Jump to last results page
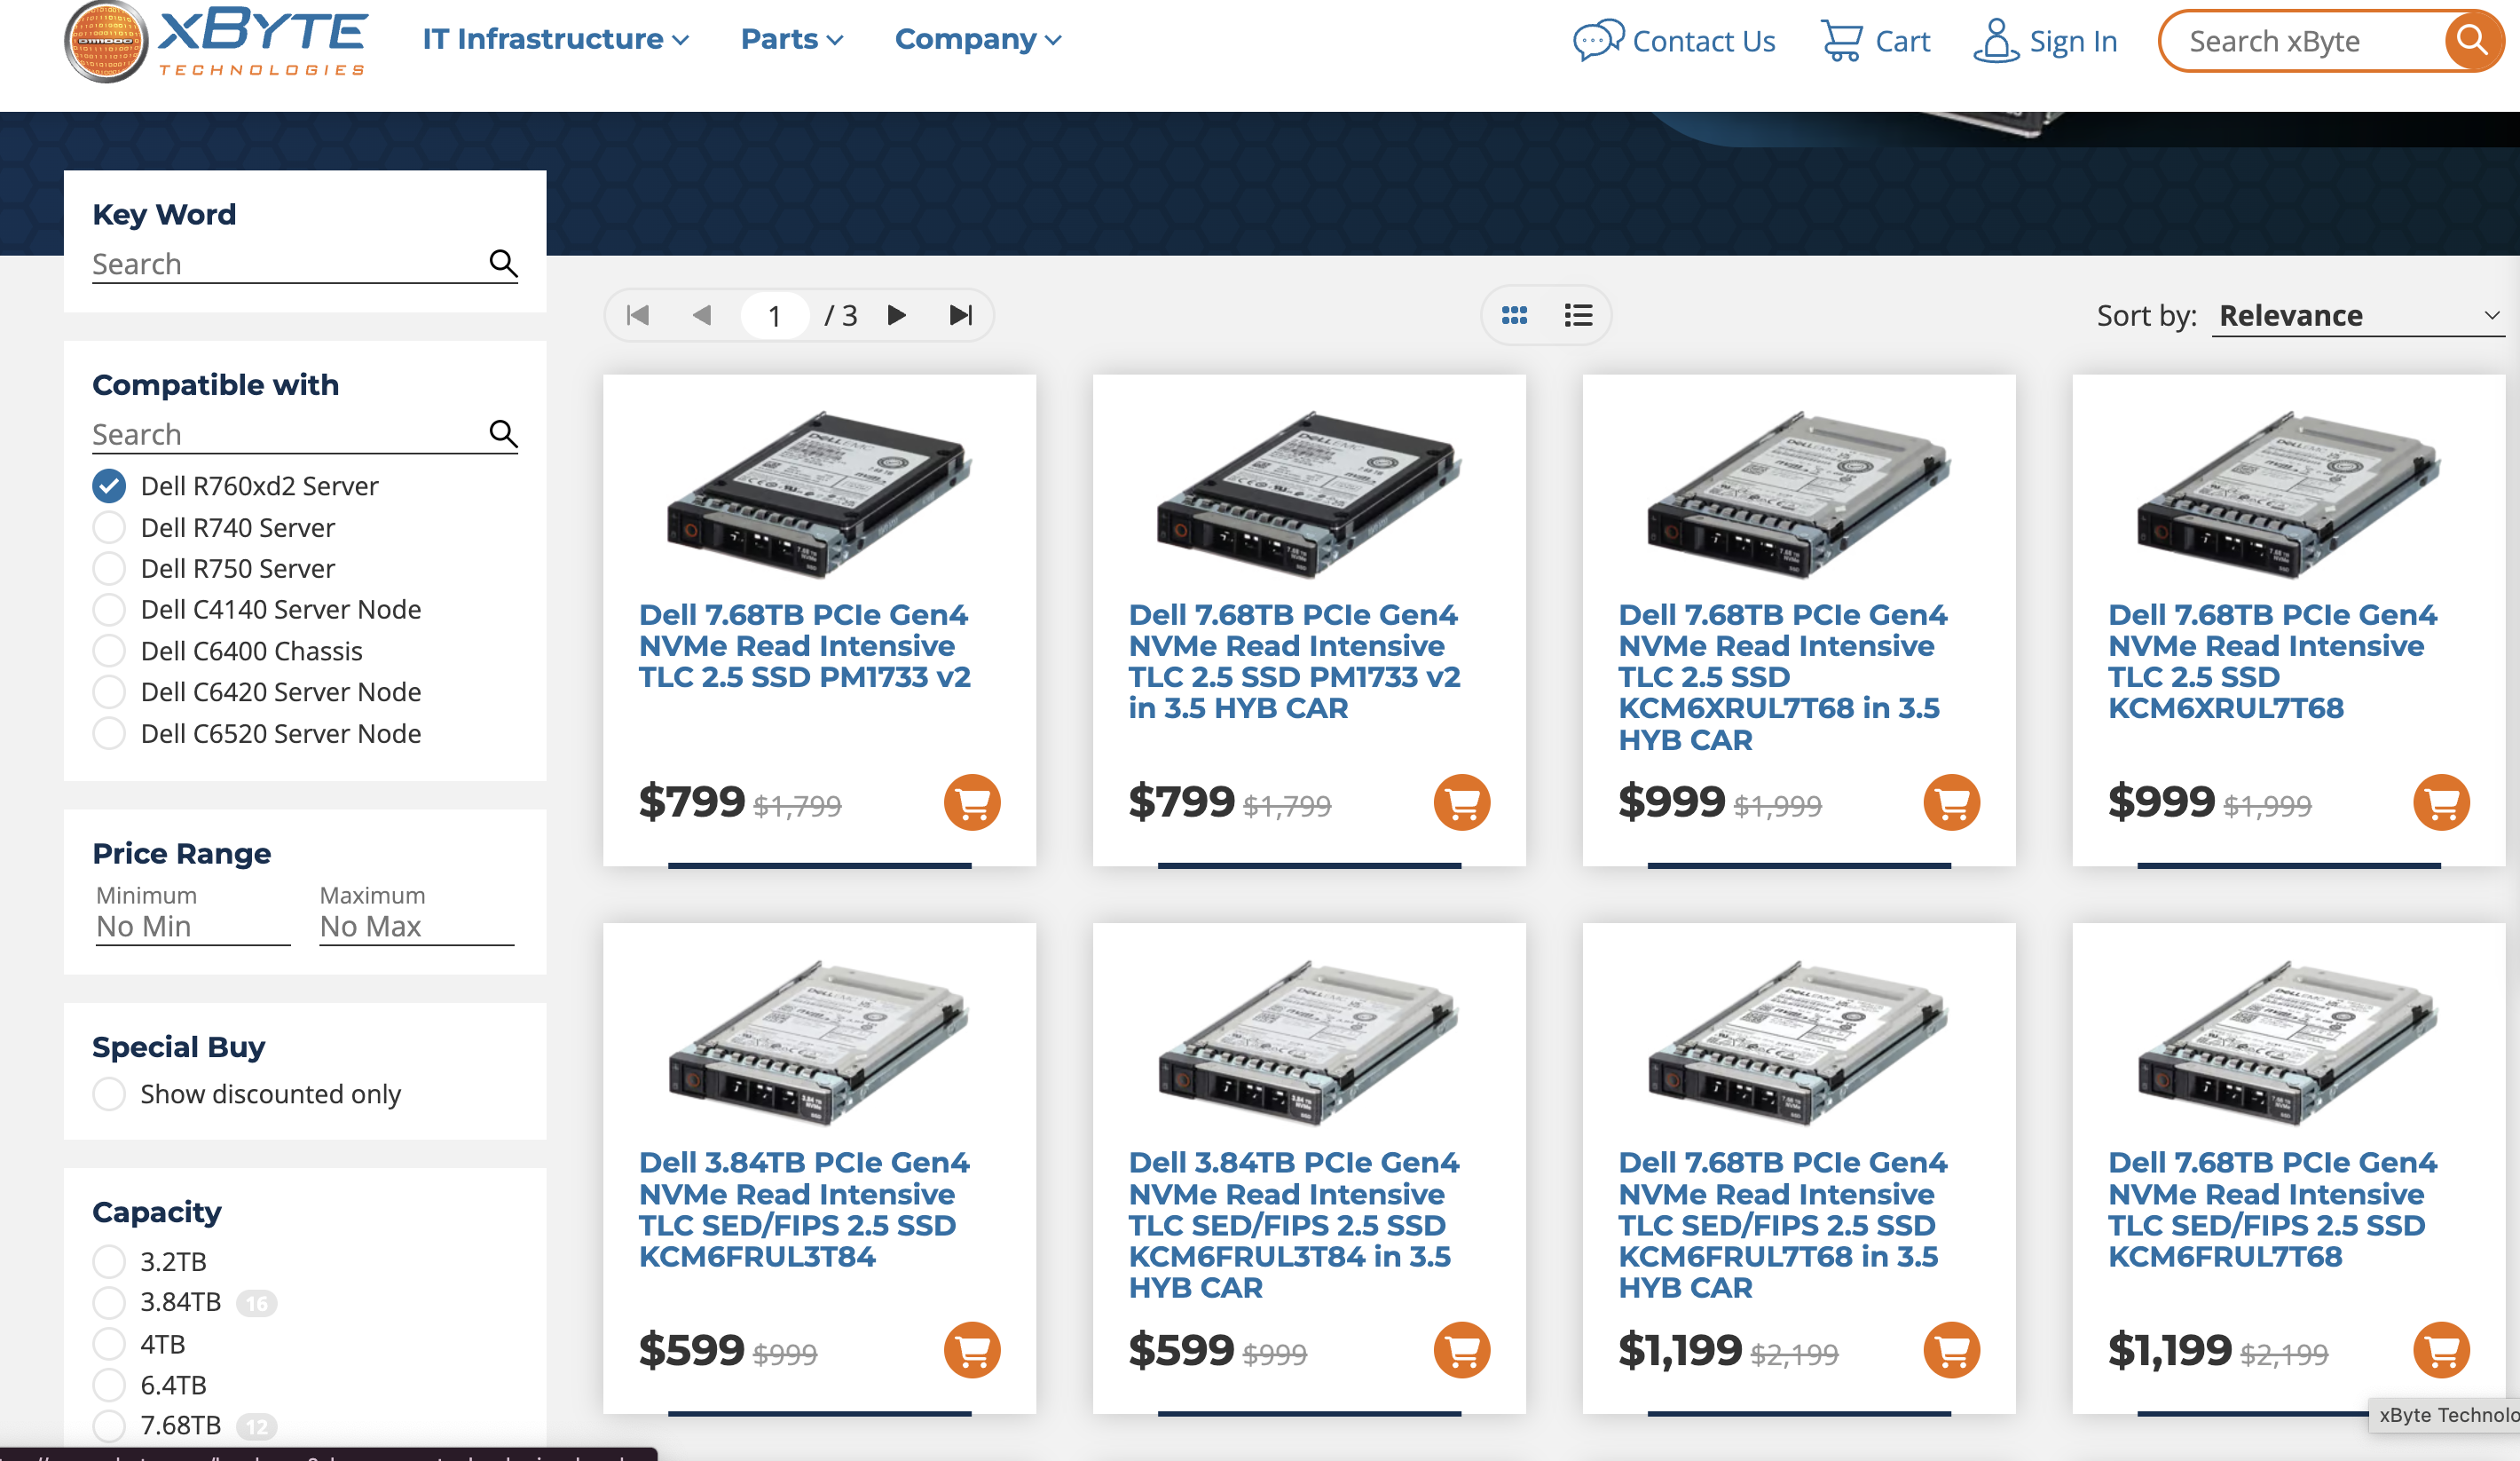 pyautogui.click(x=960, y=316)
